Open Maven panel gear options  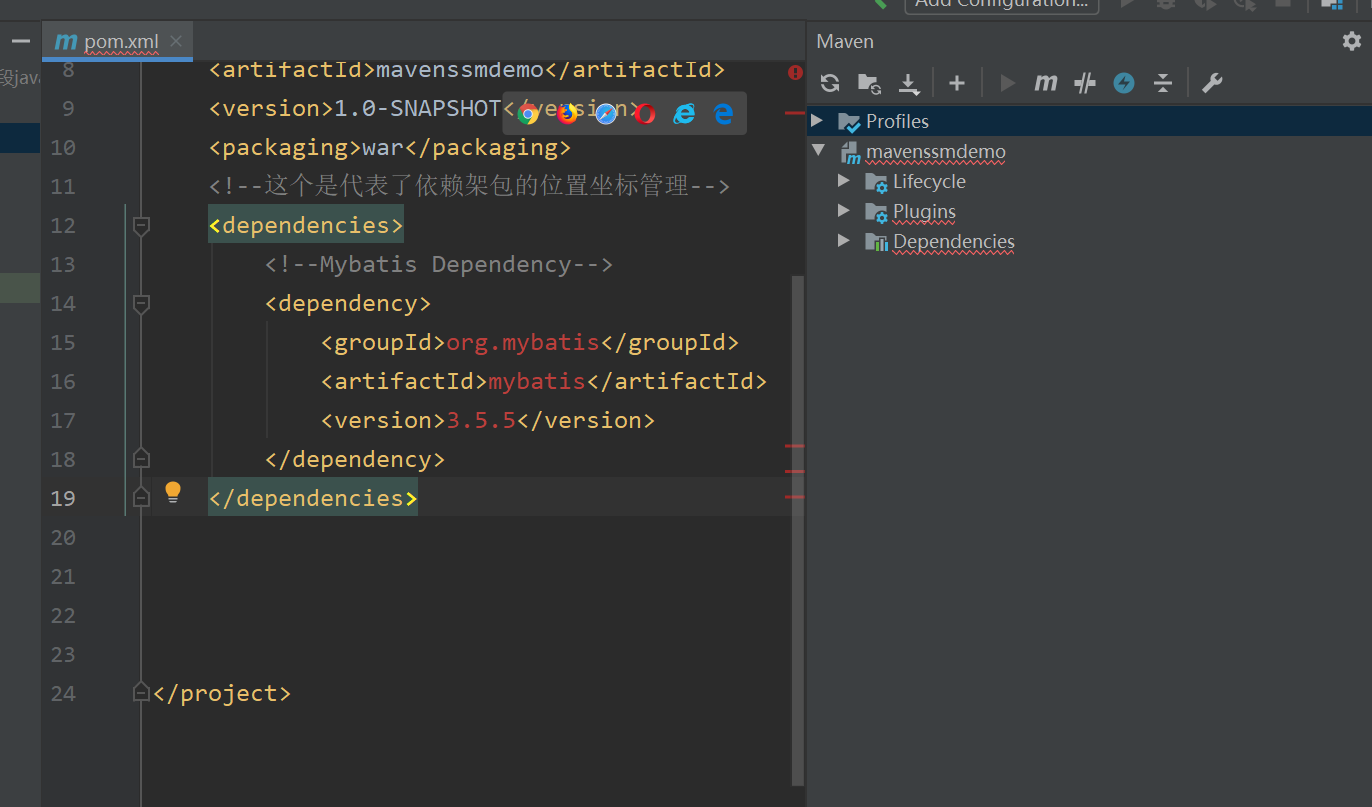pos(1352,41)
